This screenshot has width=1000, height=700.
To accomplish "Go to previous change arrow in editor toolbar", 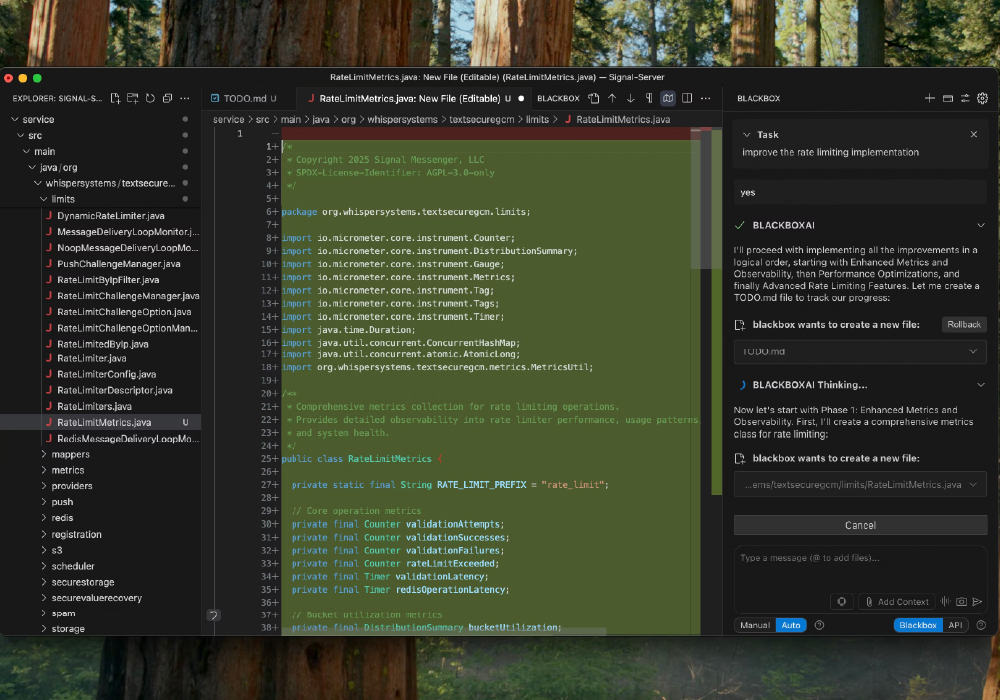I will click(x=612, y=98).
